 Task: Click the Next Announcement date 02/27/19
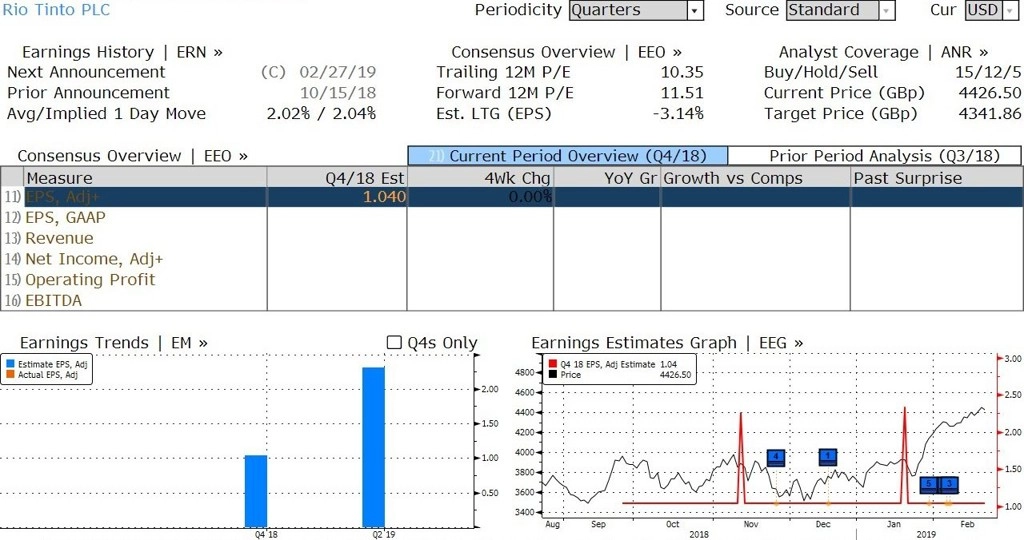[338, 72]
